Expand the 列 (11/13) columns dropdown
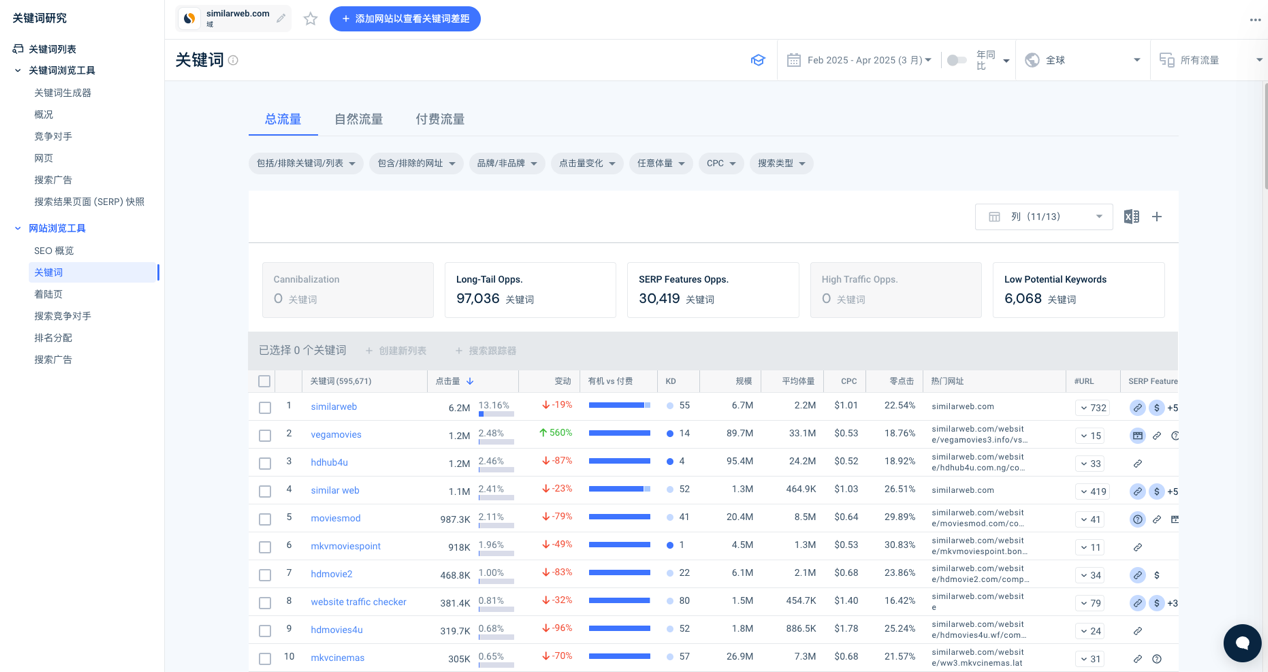 1043,217
